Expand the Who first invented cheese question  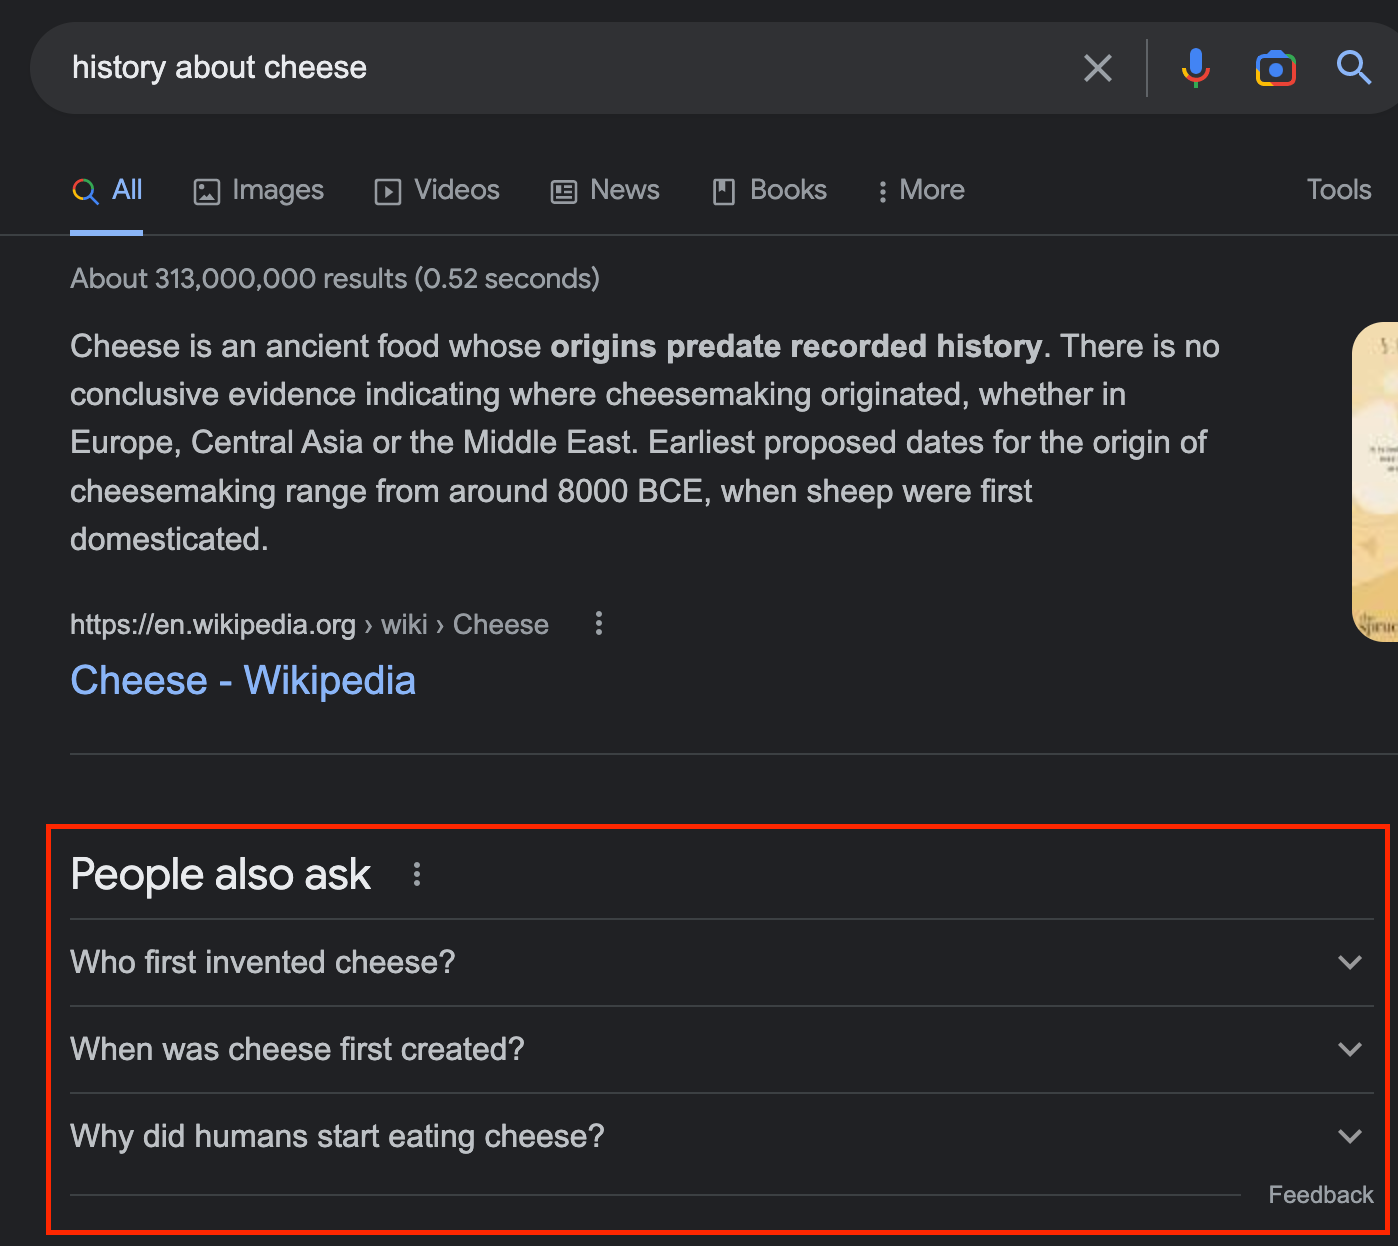click(x=722, y=962)
